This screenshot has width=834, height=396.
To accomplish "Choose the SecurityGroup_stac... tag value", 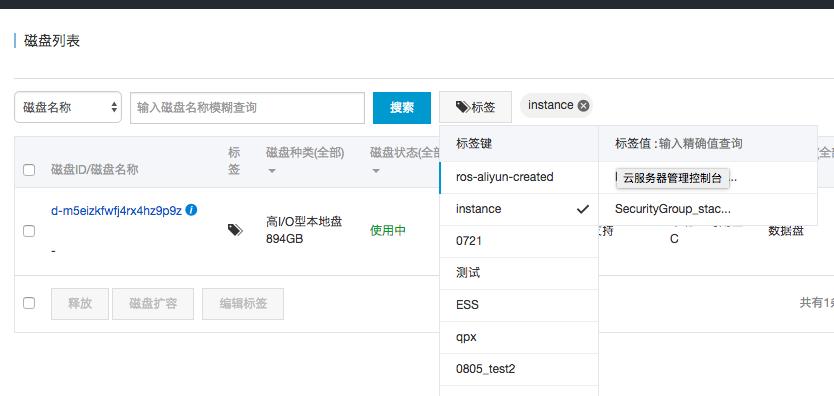I will coord(708,209).
